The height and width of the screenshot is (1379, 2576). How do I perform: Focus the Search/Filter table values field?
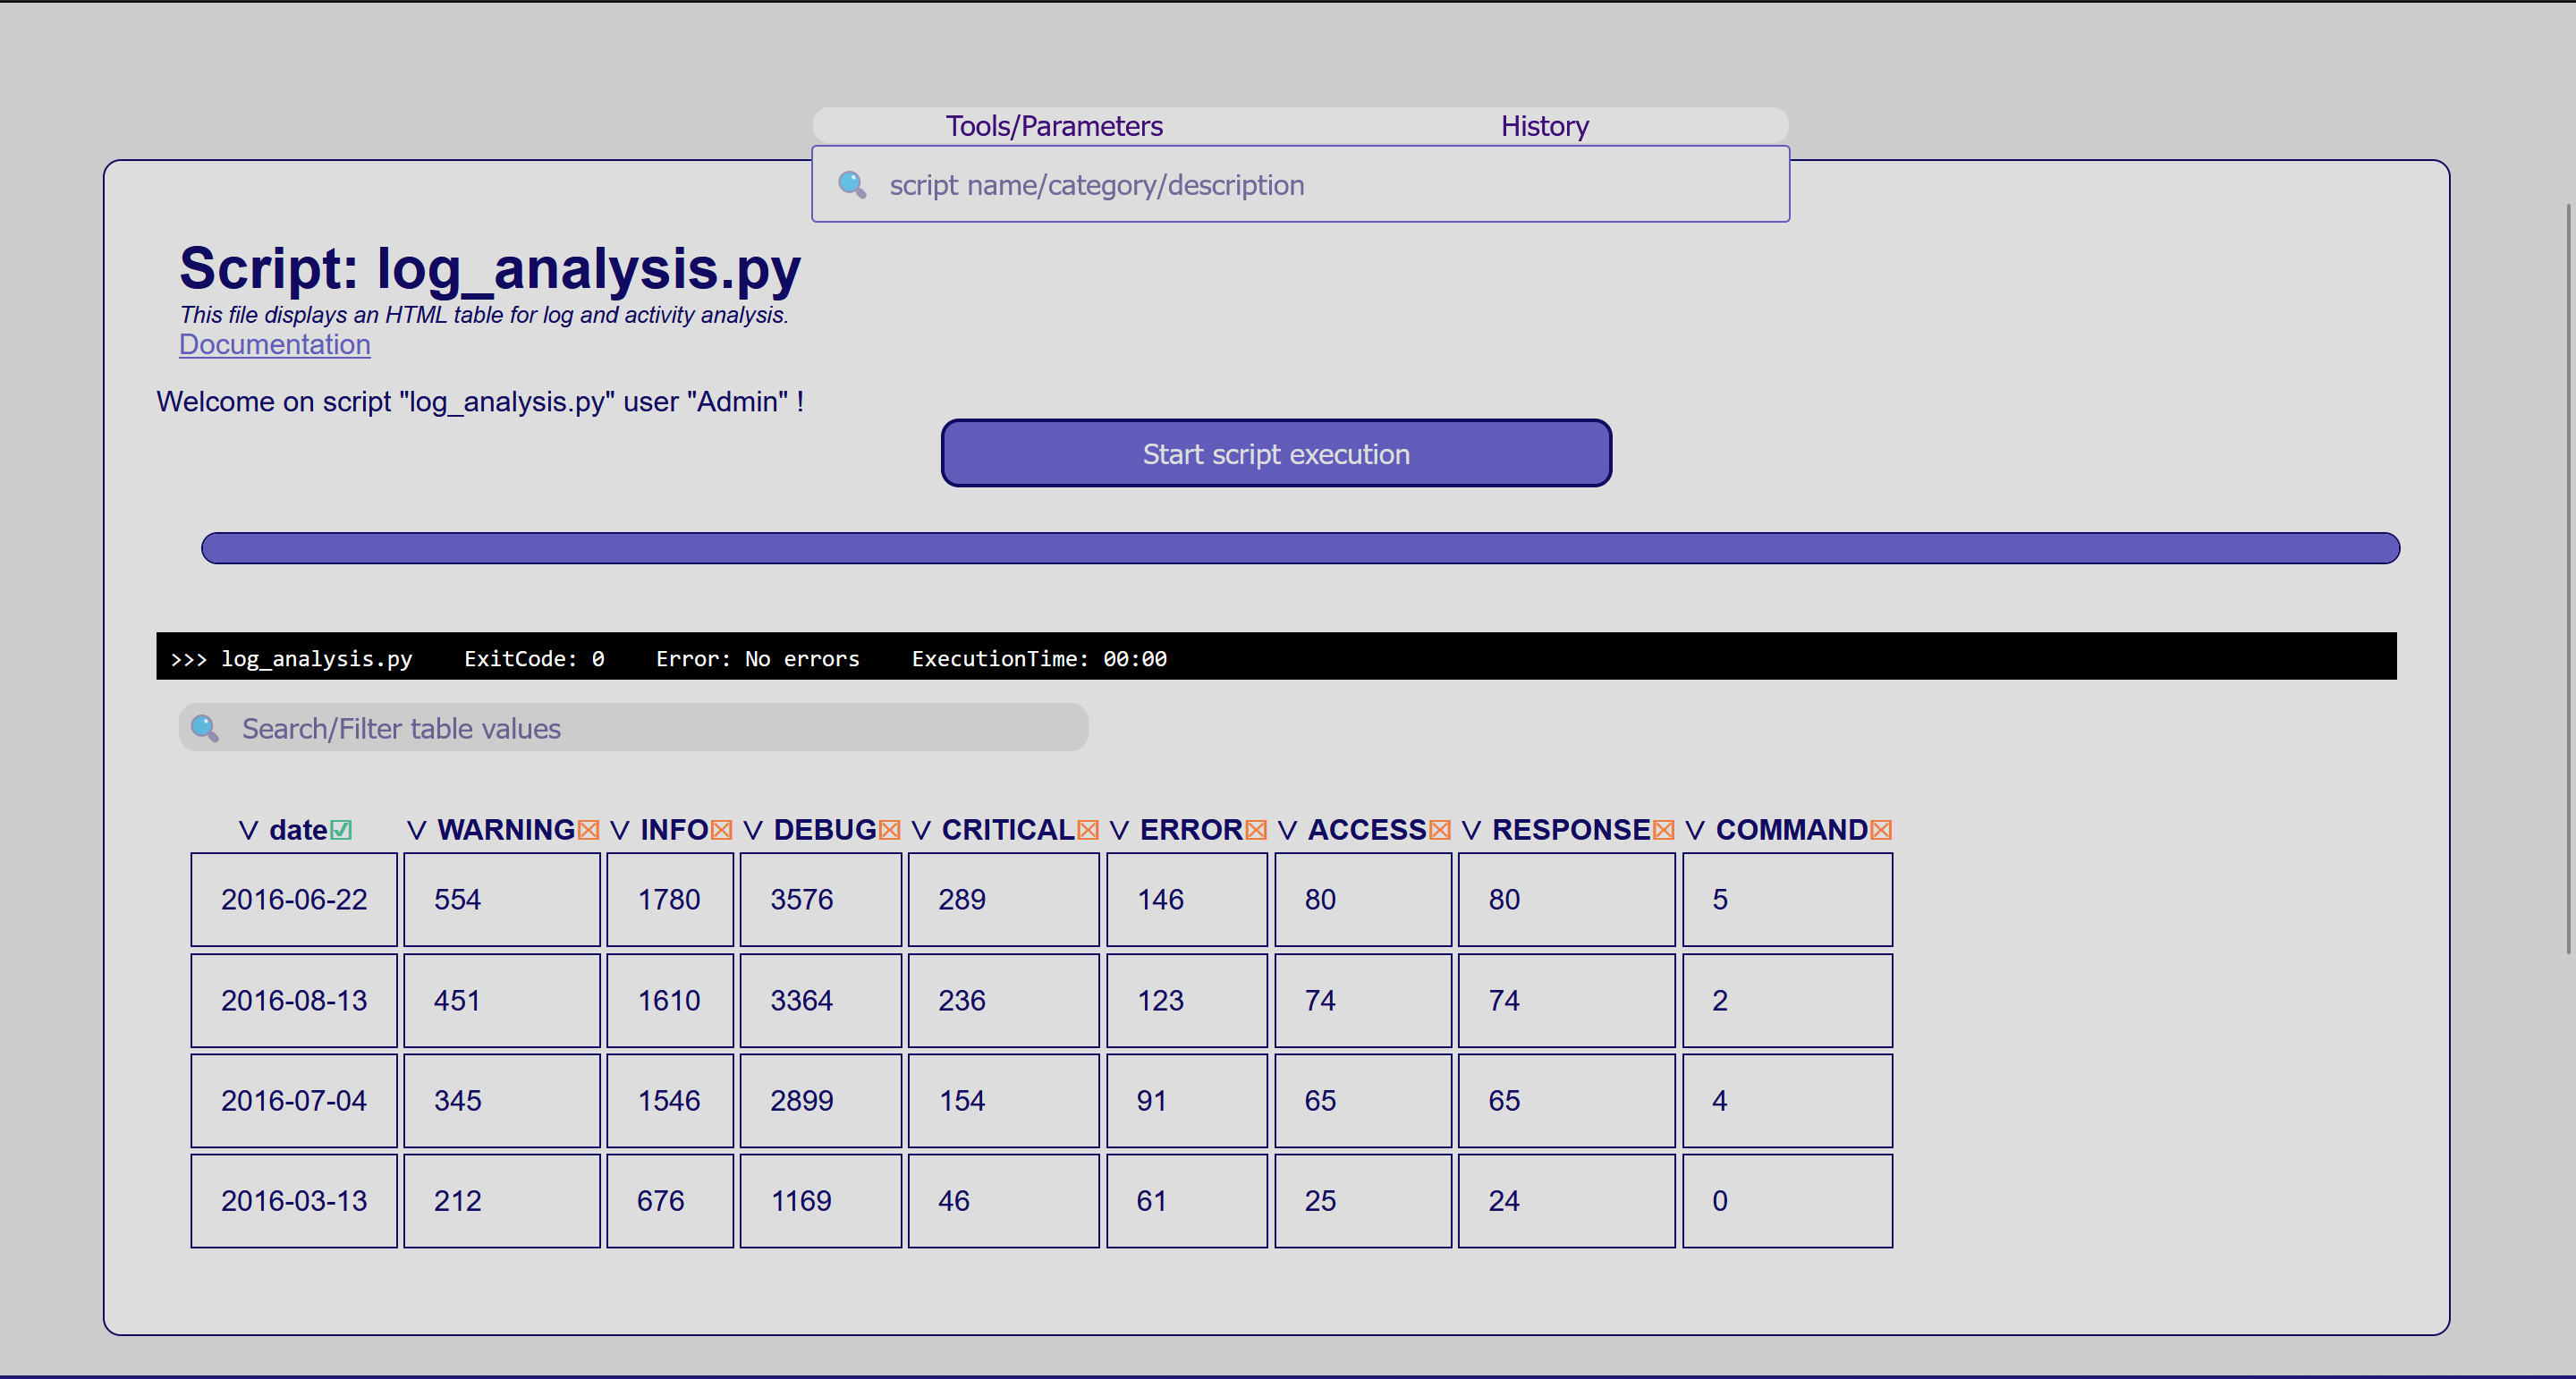650,728
